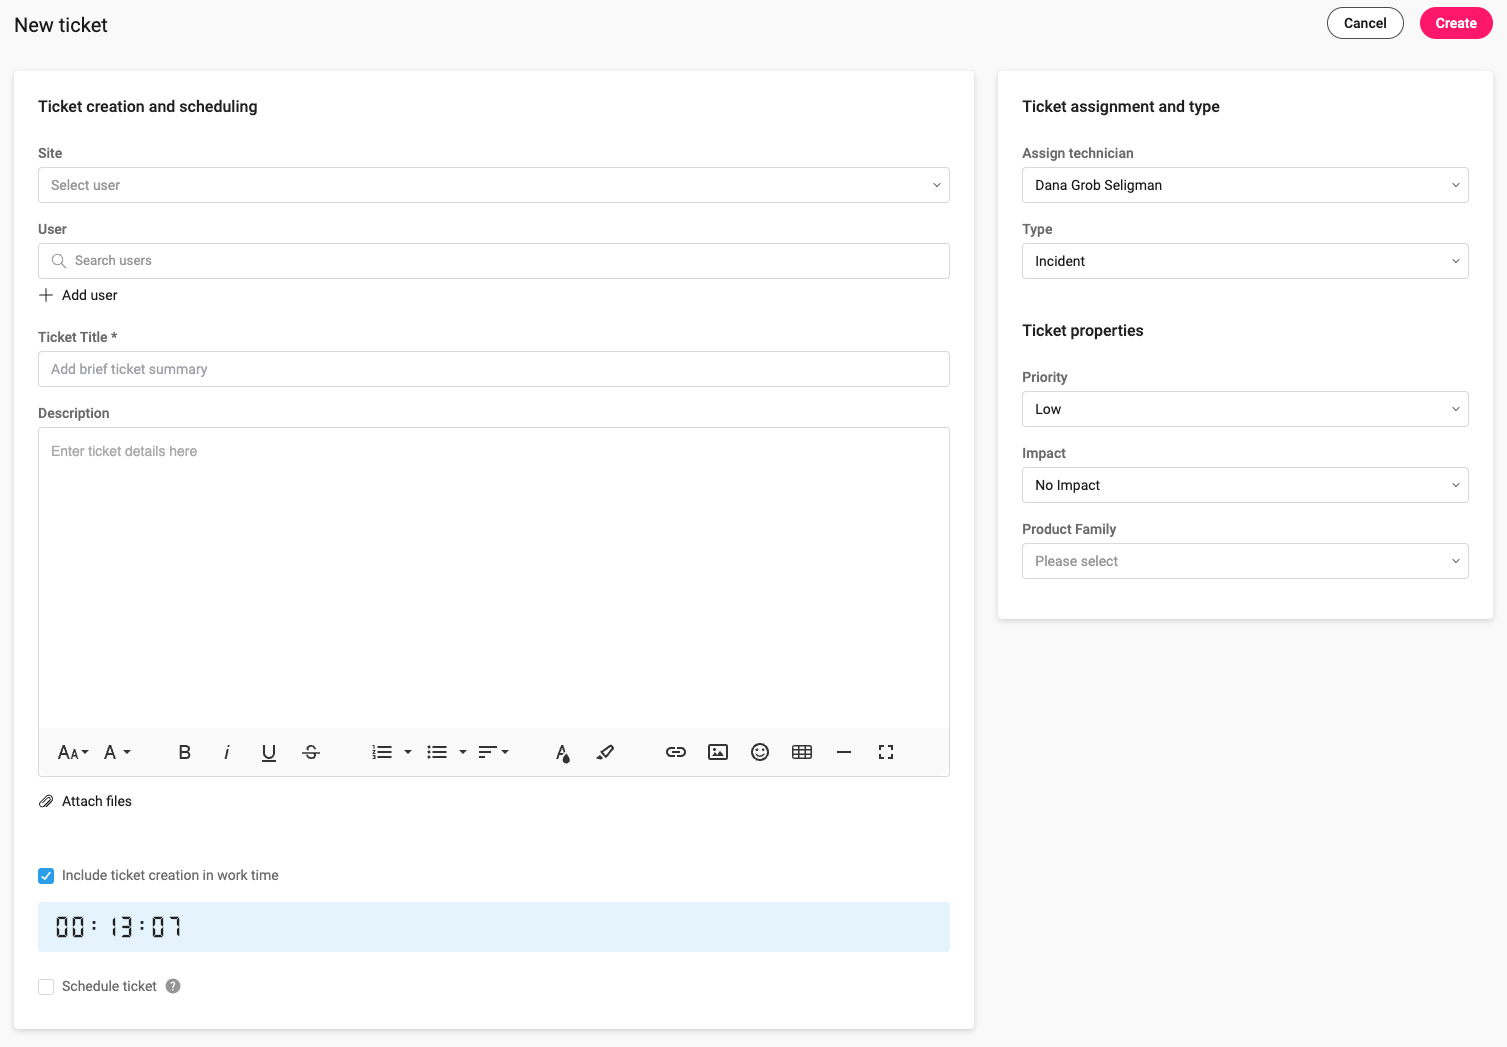Insert an image into the description
Image resolution: width=1507 pixels, height=1047 pixels.
[718, 752]
